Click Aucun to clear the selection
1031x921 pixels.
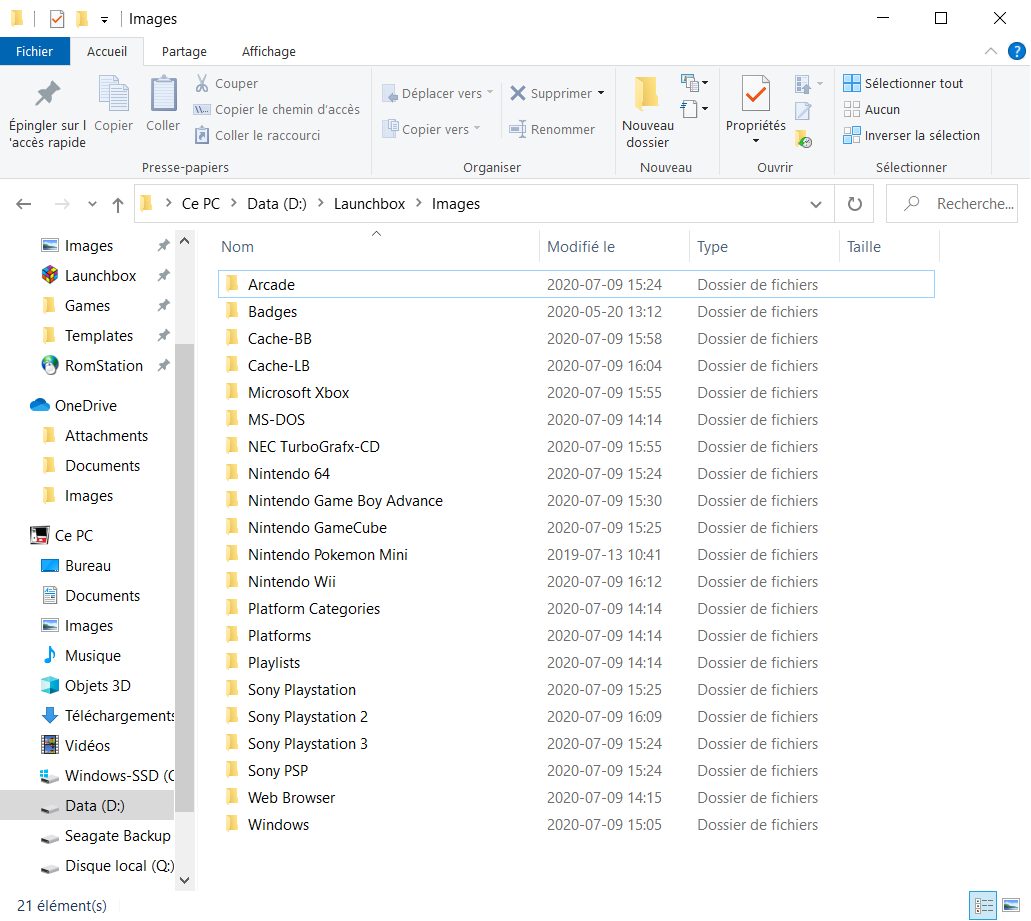[x=872, y=109]
